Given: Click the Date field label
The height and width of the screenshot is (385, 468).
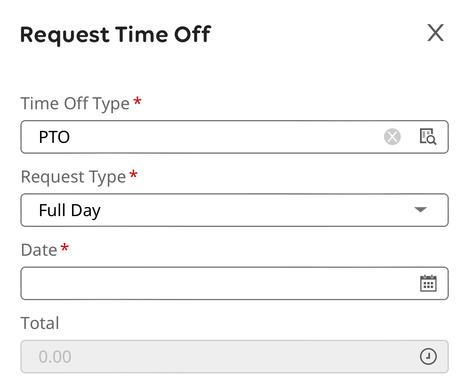Looking at the screenshot, I should click(39, 250).
